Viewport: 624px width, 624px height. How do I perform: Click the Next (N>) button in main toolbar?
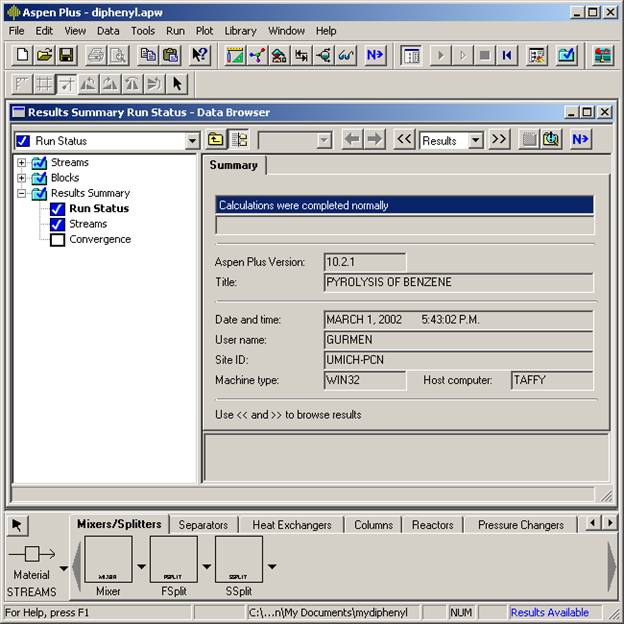point(375,55)
